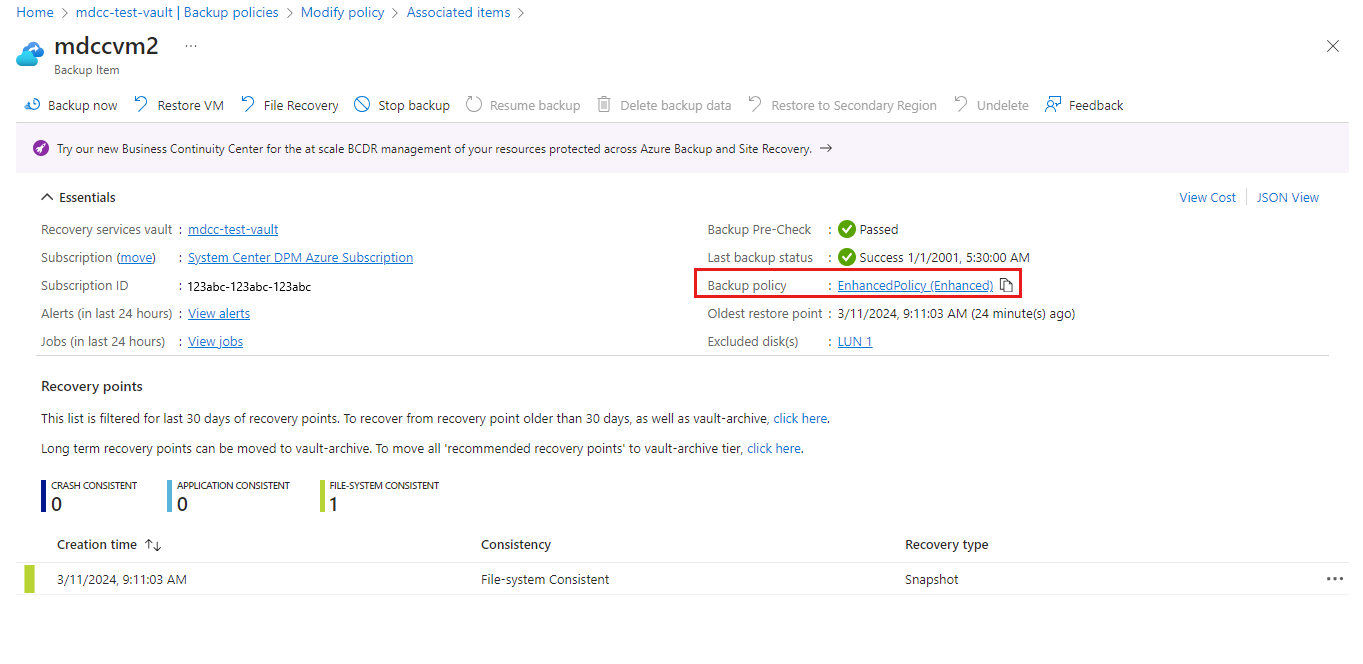The height and width of the screenshot is (664, 1363).
Task: Open more options next to mdccvm2 title
Action: (190, 44)
